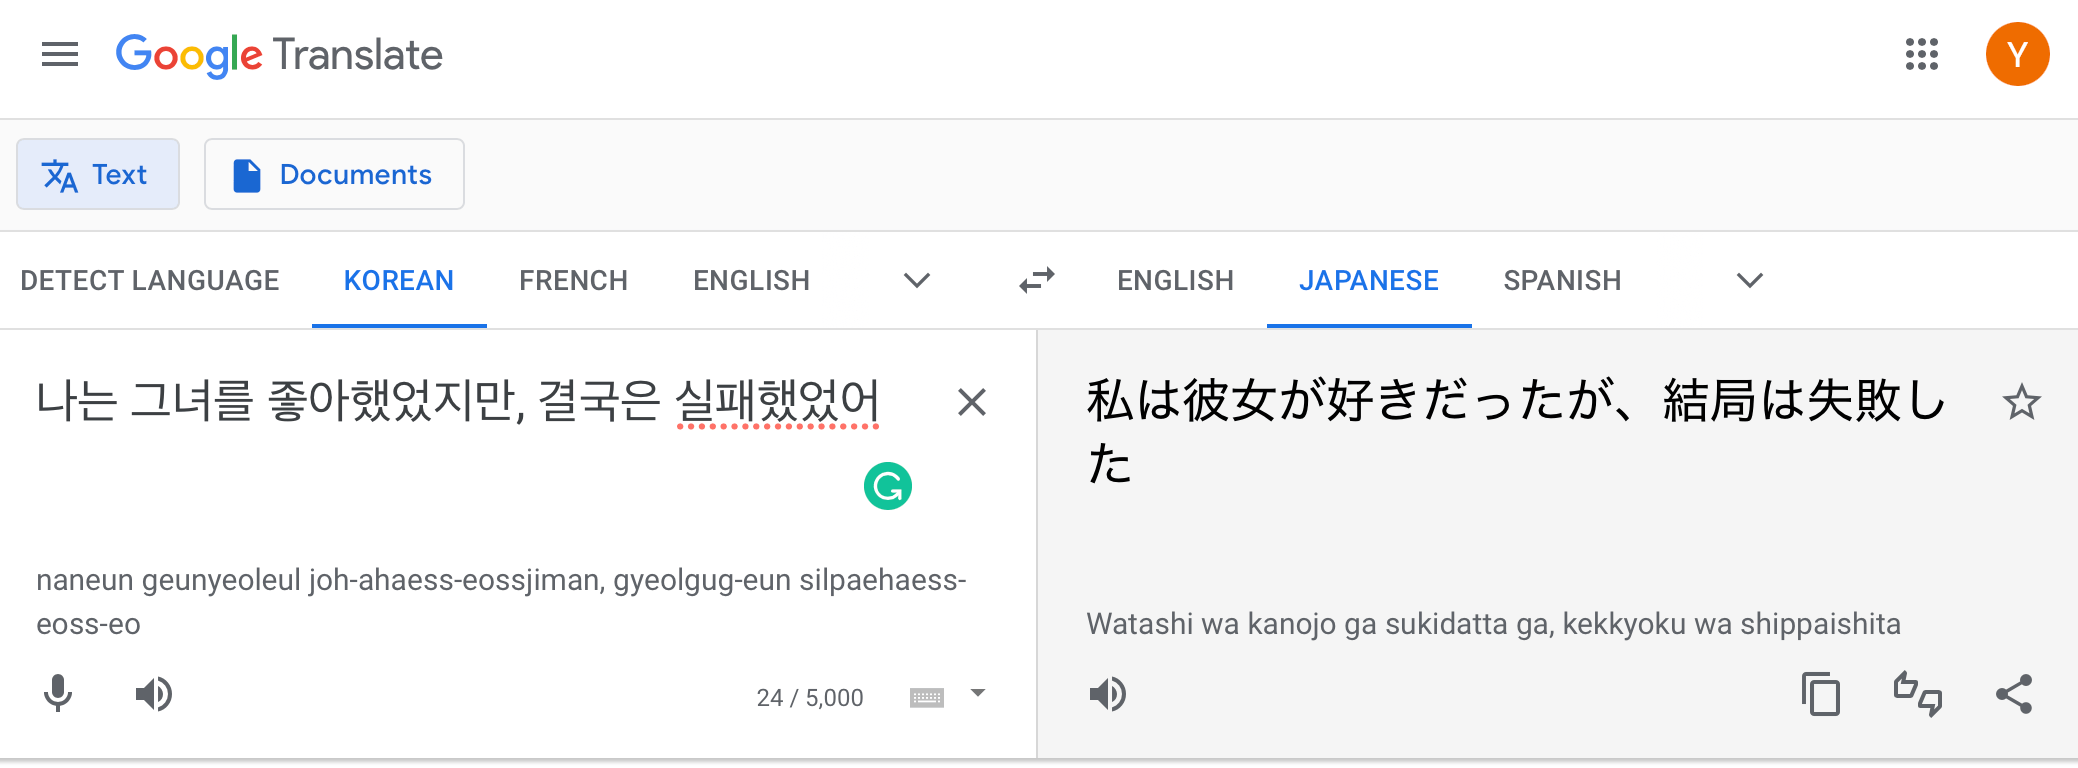Image resolution: width=2078 pixels, height=768 pixels.
Task: Switch to the Documents tab
Action: [334, 174]
